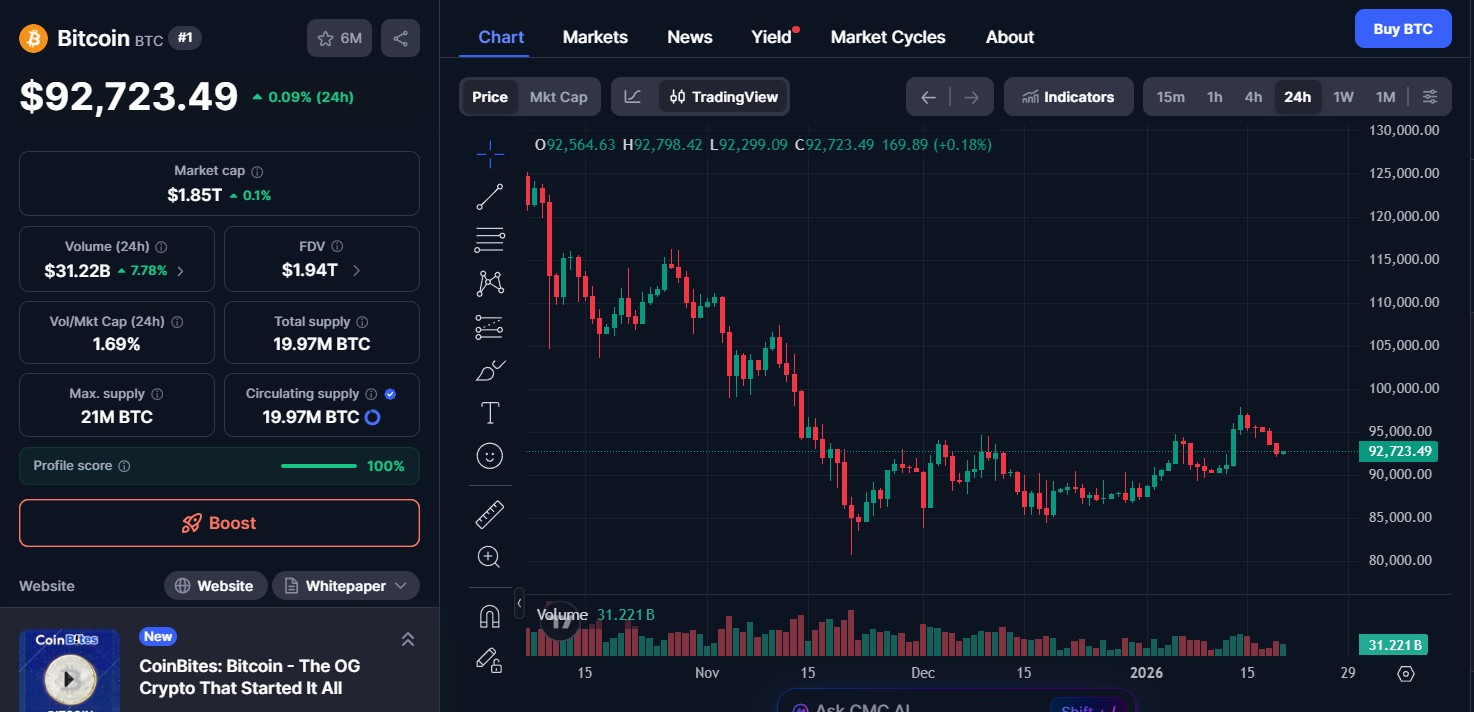
Task: Open the emoji sticker tool
Action: (x=490, y=456)
